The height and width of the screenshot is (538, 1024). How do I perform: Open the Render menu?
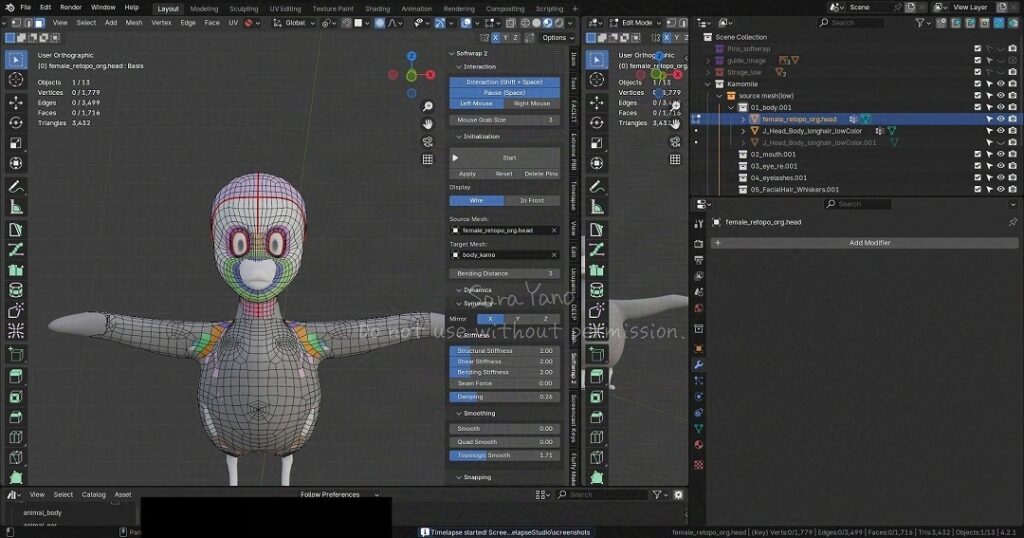point(70,7)
